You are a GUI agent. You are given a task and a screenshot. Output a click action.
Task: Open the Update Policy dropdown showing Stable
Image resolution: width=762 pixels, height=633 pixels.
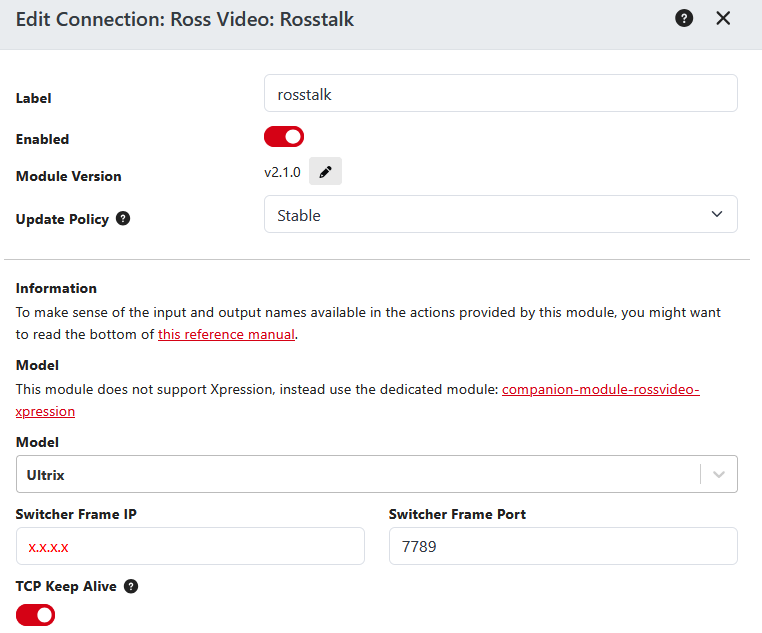tap(490, 215)
